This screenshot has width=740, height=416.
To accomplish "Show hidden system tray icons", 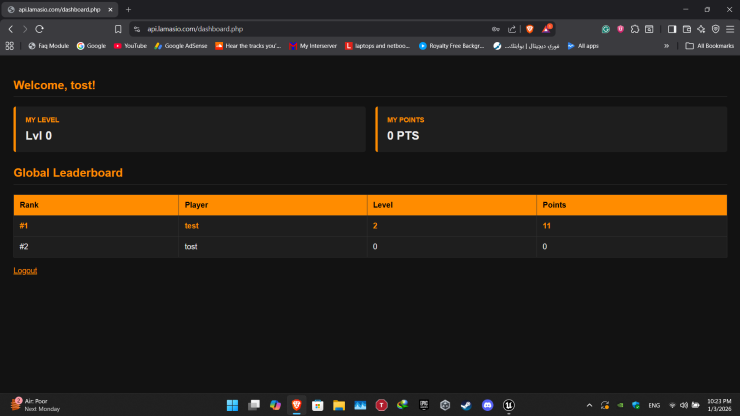I will tap(589, 405).
